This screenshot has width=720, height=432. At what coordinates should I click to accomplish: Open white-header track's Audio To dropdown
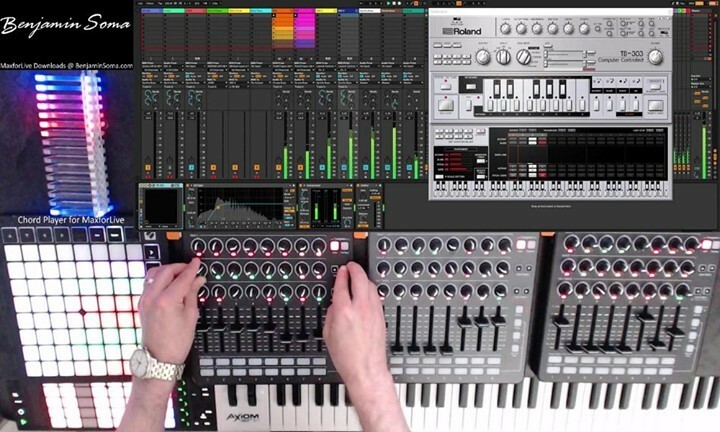click(369, 83)
